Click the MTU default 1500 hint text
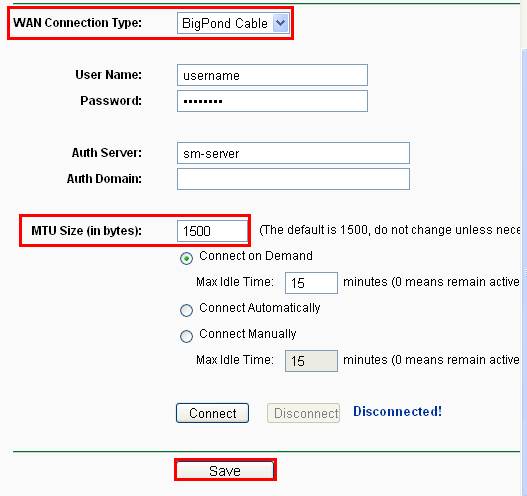 [390, 230]
